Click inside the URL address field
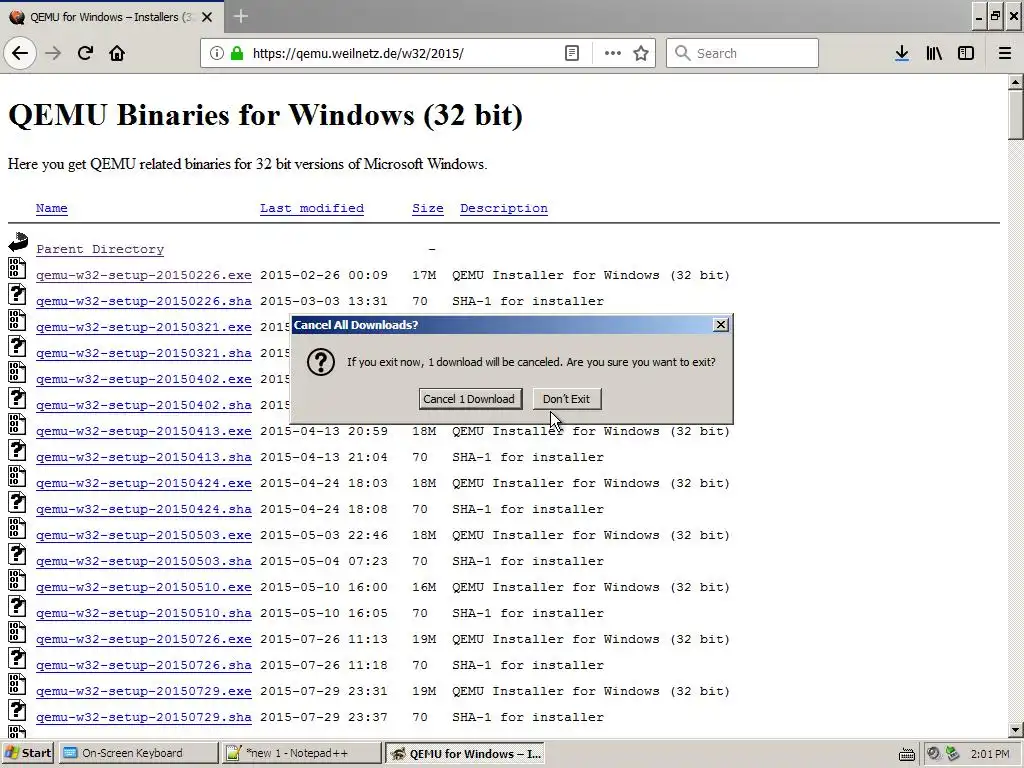Screen dimensions: 1024x768 pos(405,53)
